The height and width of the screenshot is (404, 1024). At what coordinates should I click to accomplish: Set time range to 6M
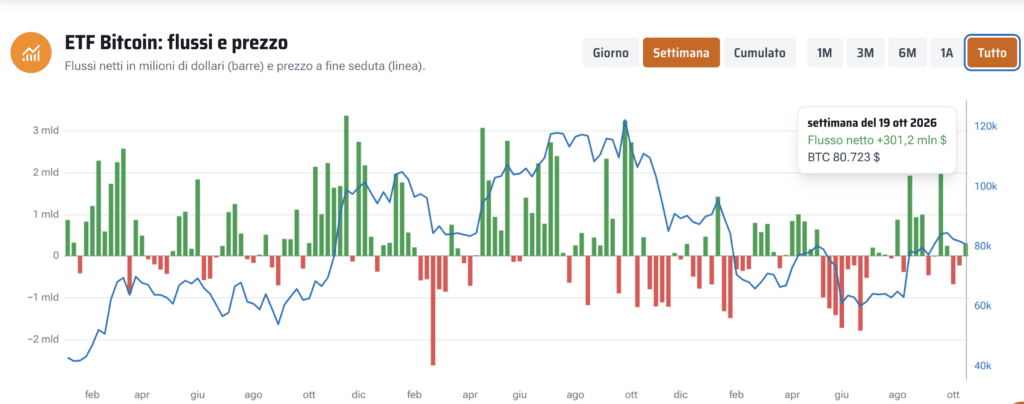click(x=907, y=53)
